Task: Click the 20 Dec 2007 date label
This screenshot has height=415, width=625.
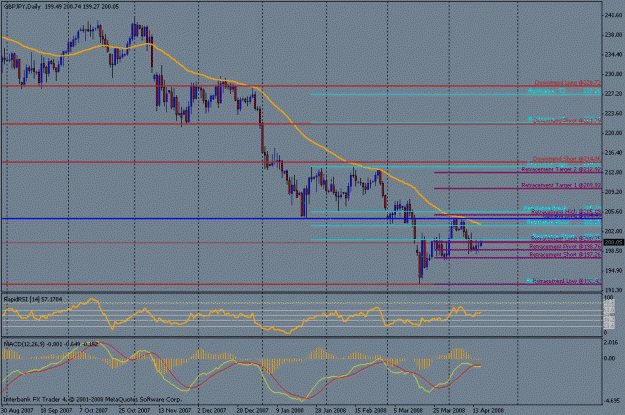Action: 252,410
